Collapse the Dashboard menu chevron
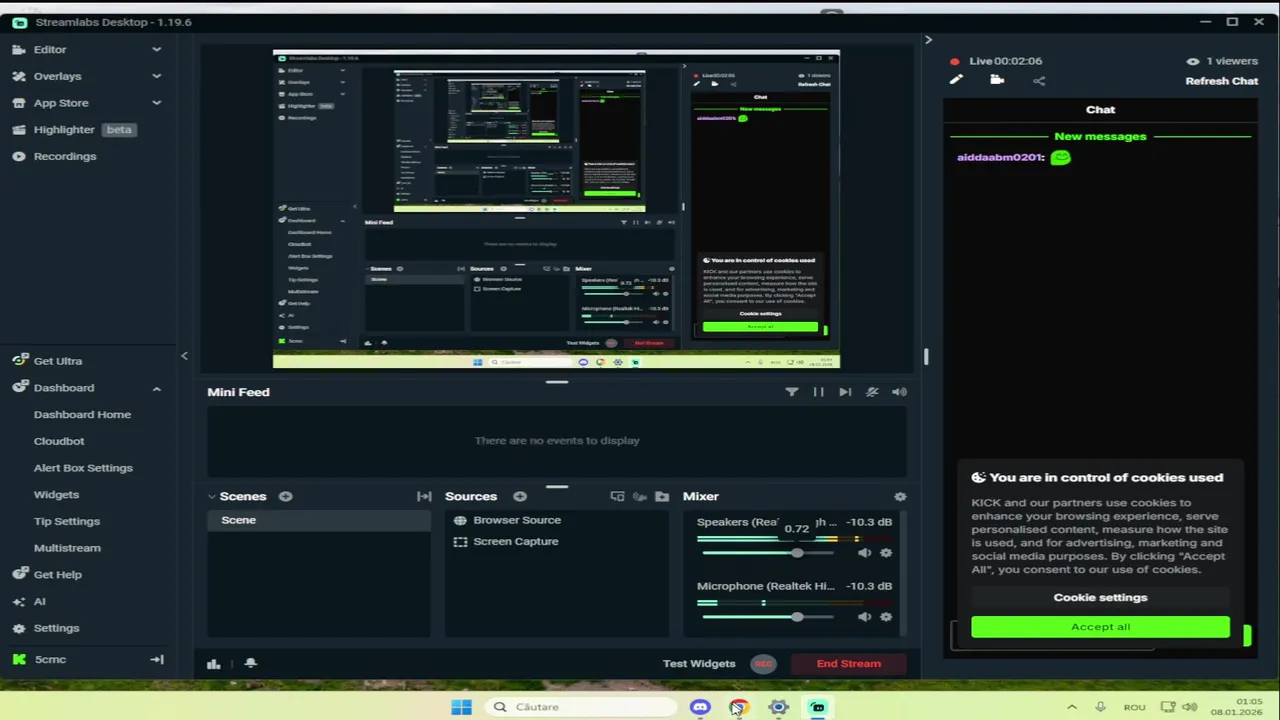 [156, 388]
